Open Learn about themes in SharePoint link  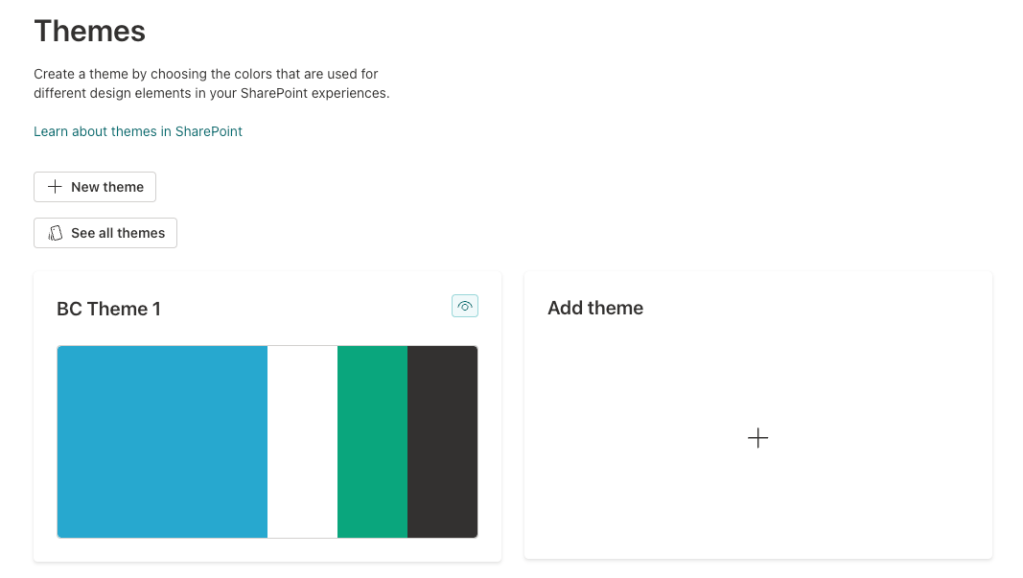click(x=138, y=131)
